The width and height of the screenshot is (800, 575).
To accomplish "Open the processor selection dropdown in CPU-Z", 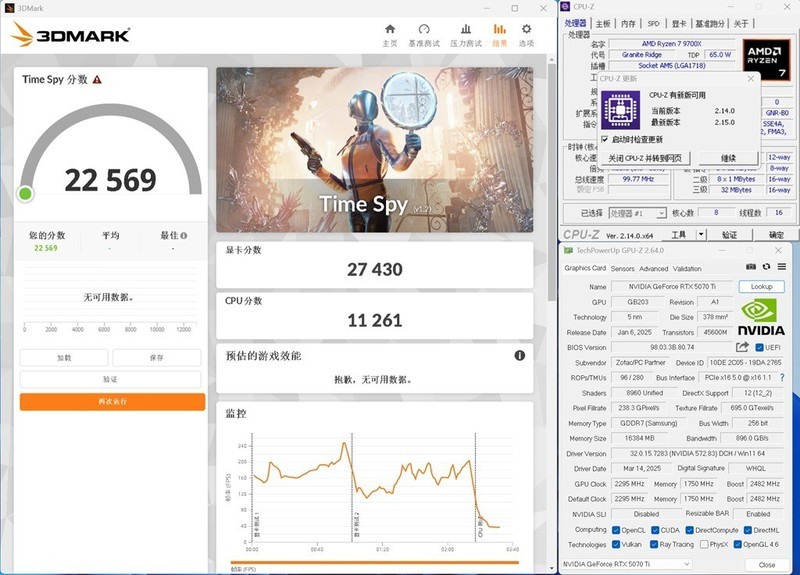I will [x=638, y=213].
